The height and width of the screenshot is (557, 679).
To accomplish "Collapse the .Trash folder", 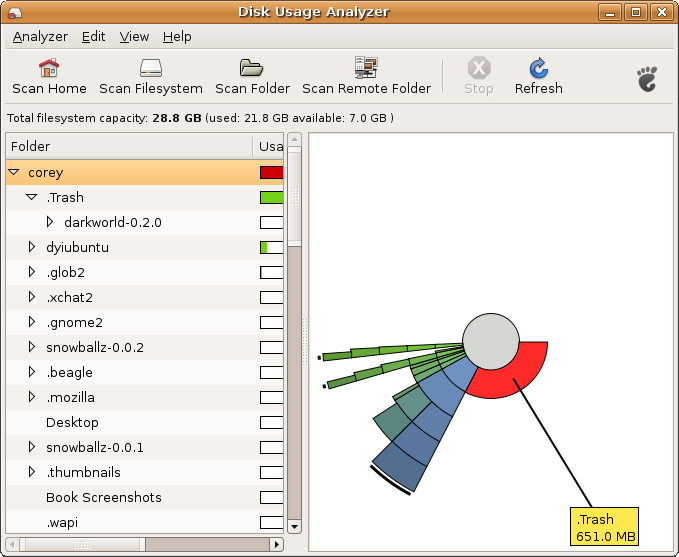I will (32, 197).
